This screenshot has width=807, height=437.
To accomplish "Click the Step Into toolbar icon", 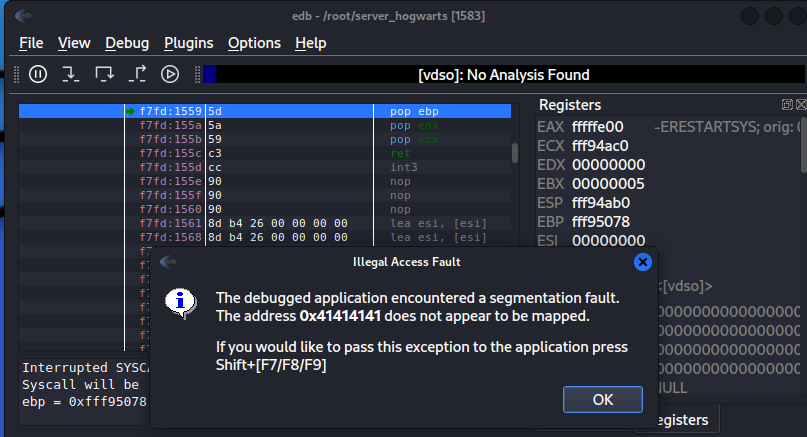I will pos(70,73).
